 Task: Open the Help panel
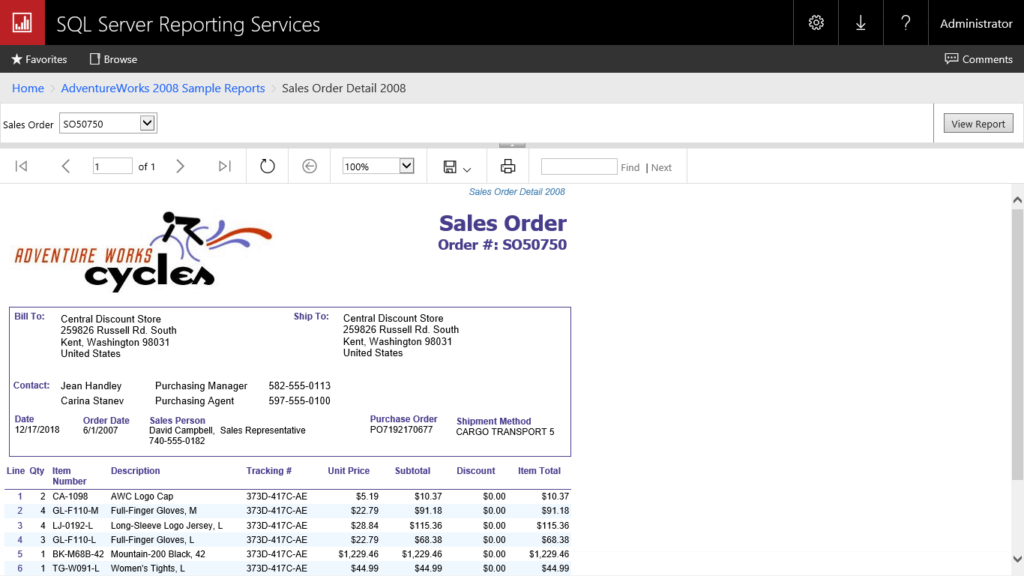905,22
